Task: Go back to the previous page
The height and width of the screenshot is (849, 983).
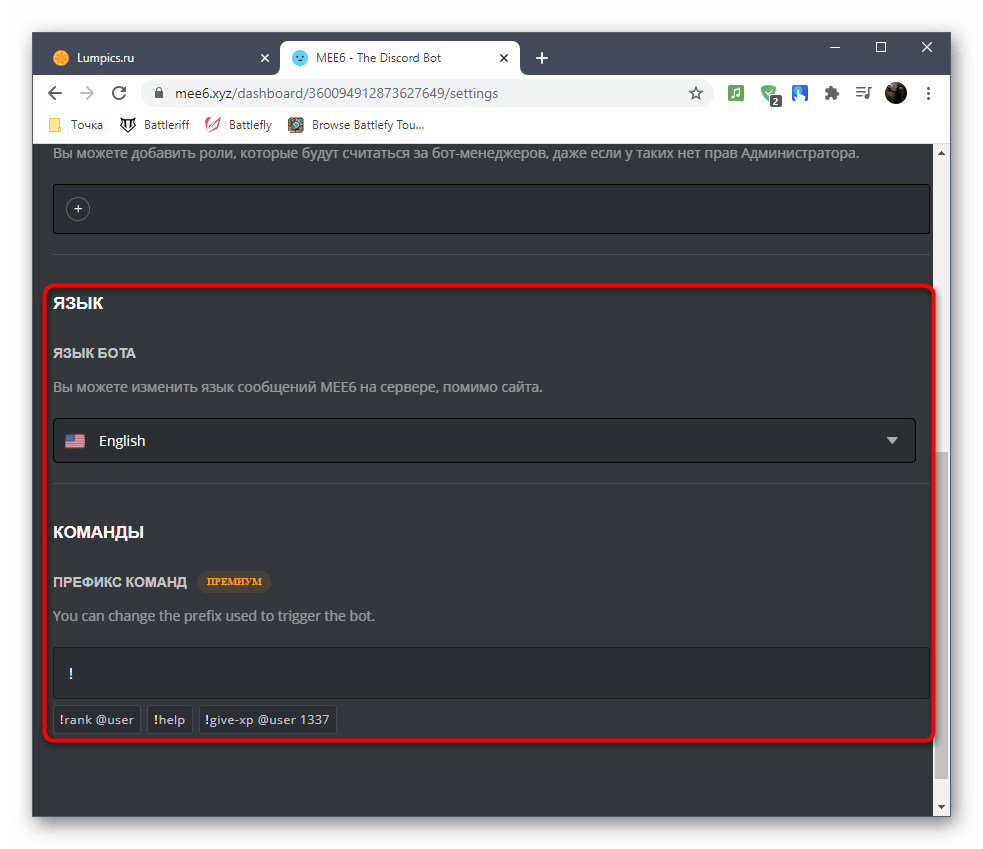Action: 55,93
